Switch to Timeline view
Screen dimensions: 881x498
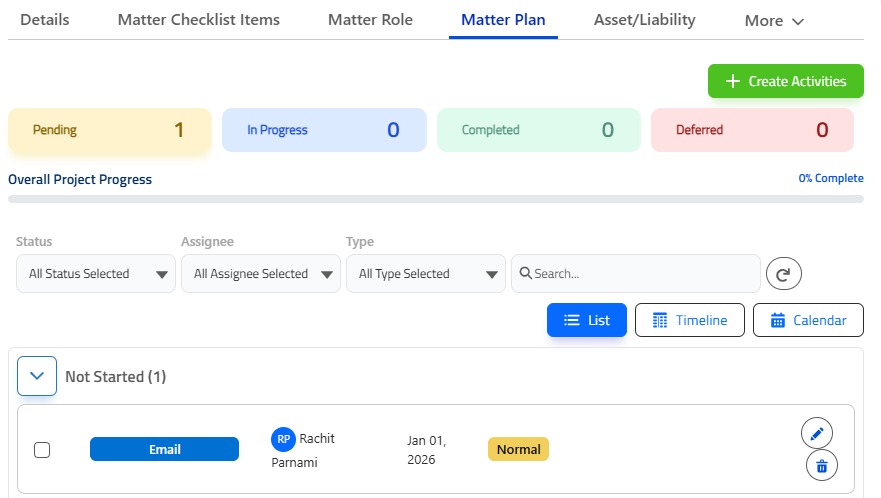click(689, 320)
